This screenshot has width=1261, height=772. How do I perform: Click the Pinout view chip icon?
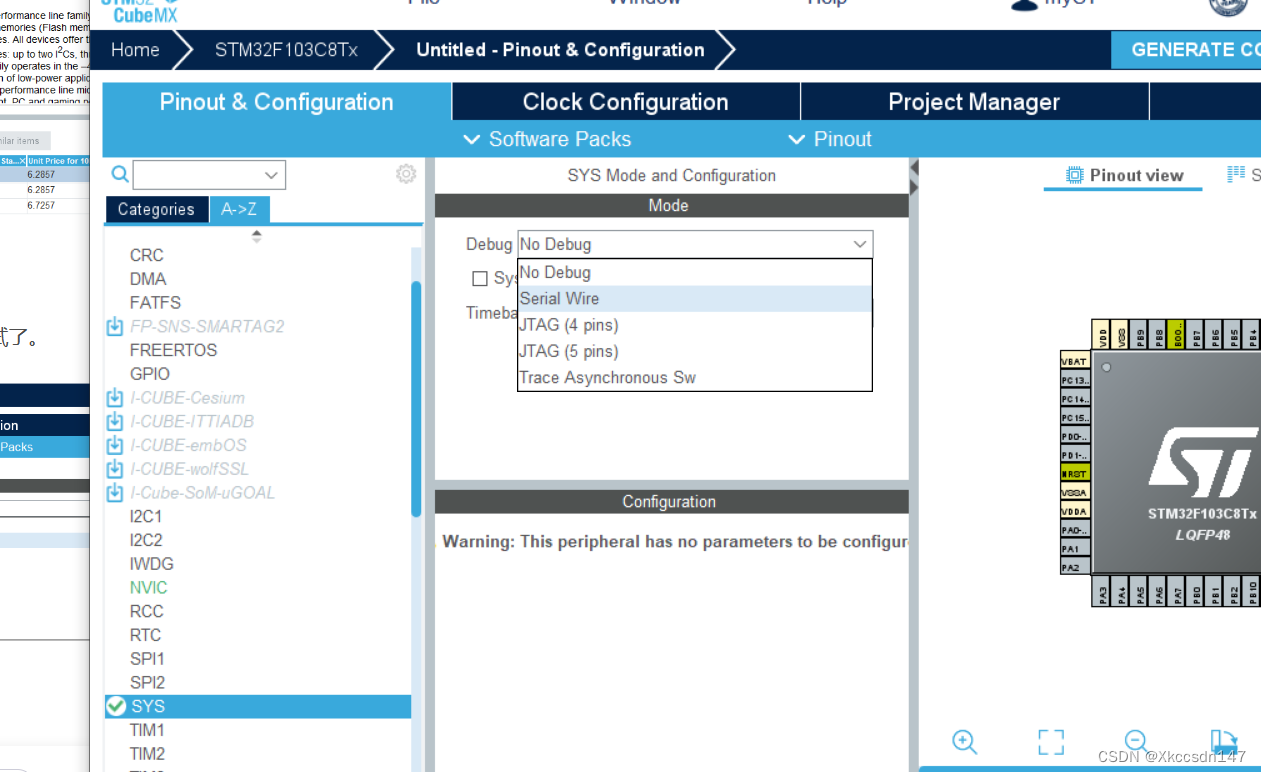tap(1075, 175)
